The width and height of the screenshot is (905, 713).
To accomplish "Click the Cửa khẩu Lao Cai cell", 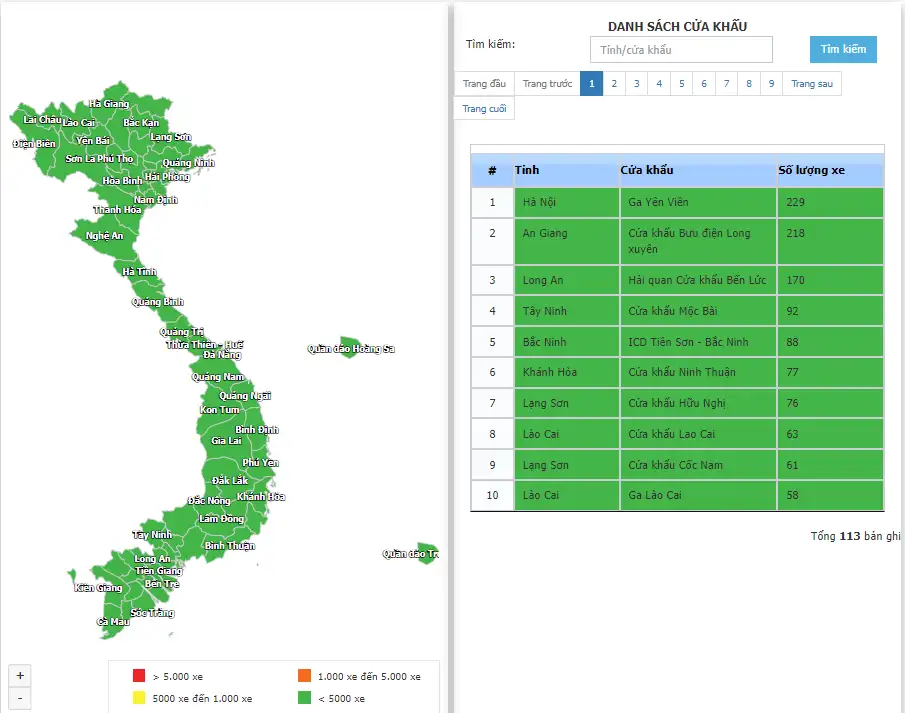I will [698, 434].
